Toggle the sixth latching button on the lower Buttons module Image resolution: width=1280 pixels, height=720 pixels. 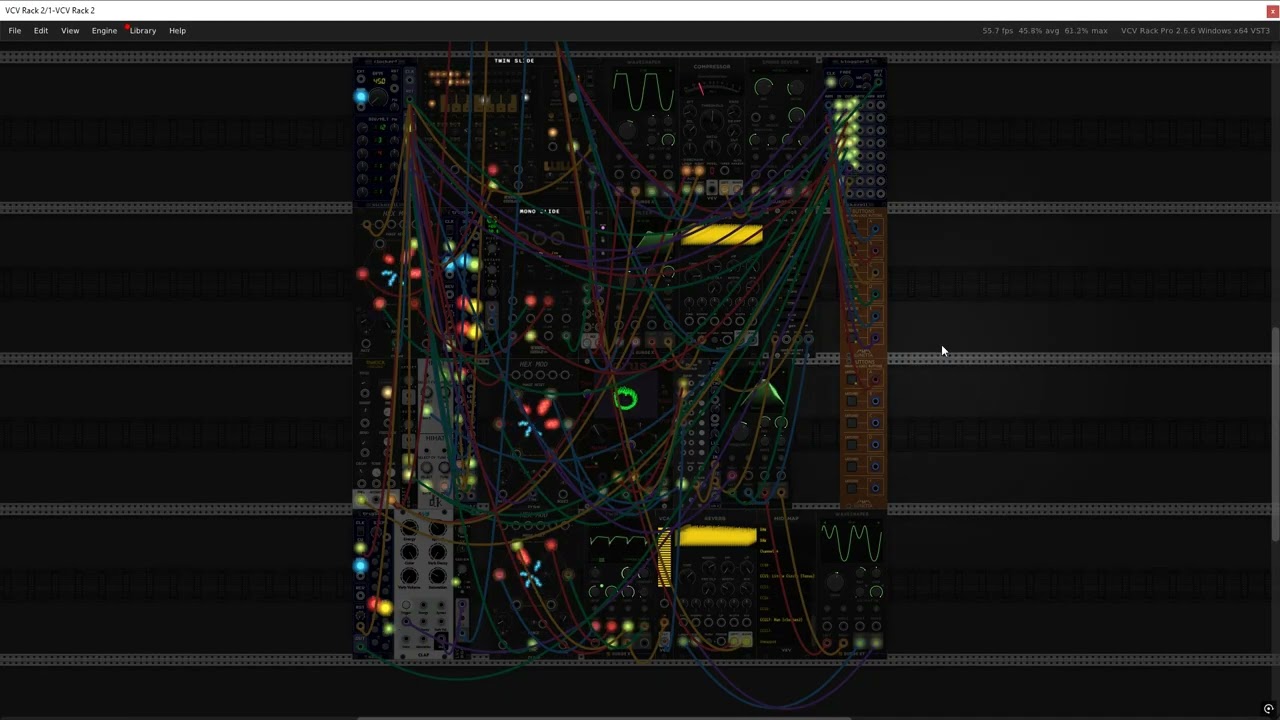pyautogui.click(x=852, y=488)
